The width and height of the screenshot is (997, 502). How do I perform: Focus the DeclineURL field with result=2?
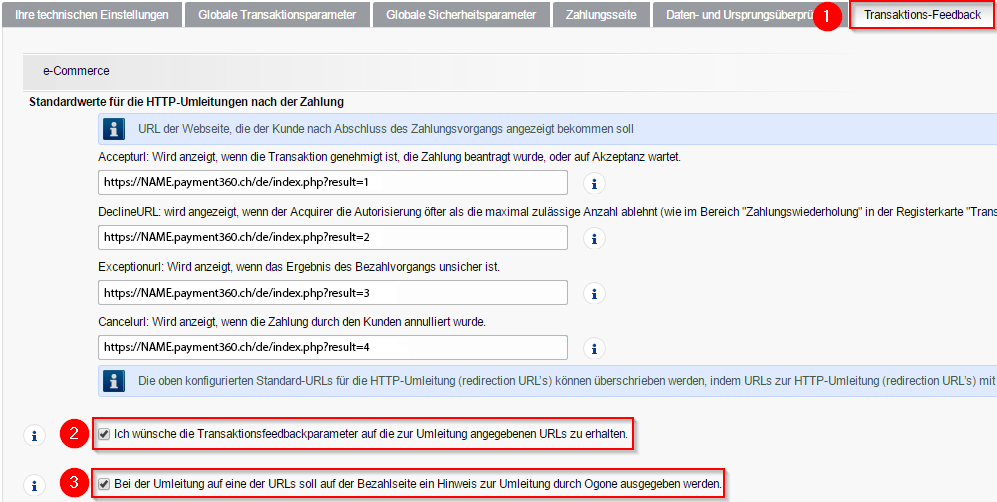[x=332, y=238]
